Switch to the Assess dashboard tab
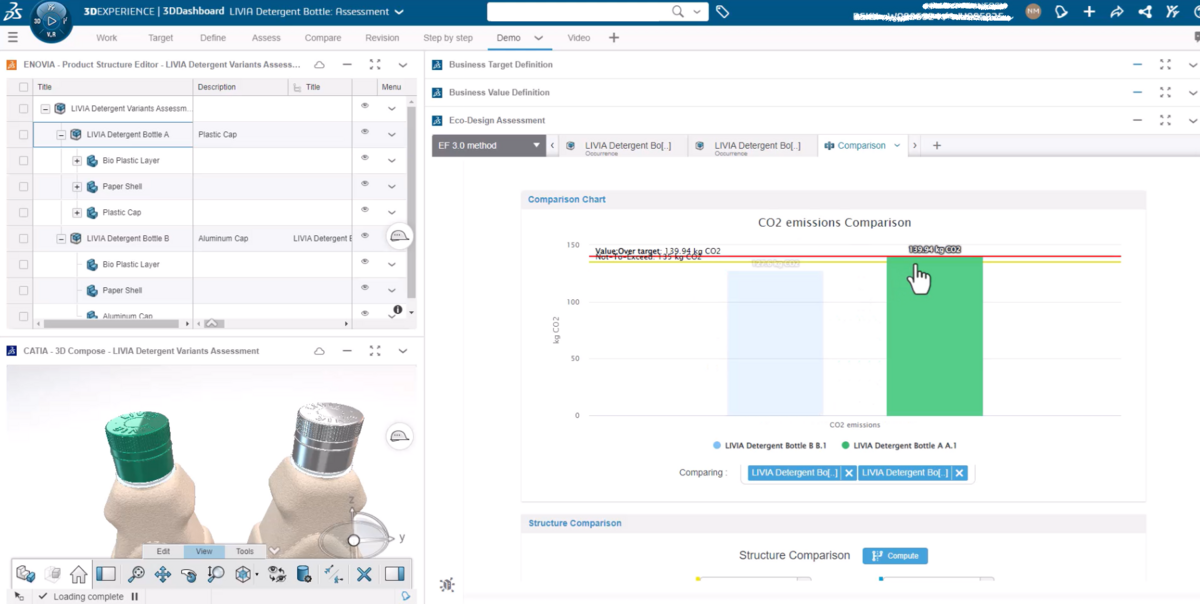Screen dimensions: 1200x604 [x=266, y=38]
